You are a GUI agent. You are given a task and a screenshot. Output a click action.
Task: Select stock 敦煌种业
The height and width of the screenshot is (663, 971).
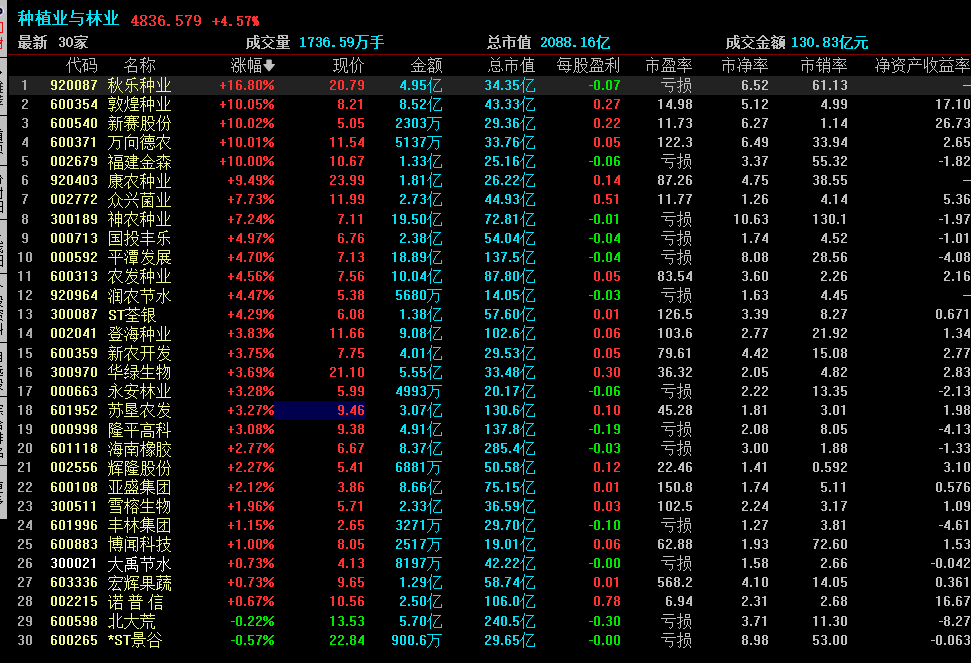pos(139,104)
